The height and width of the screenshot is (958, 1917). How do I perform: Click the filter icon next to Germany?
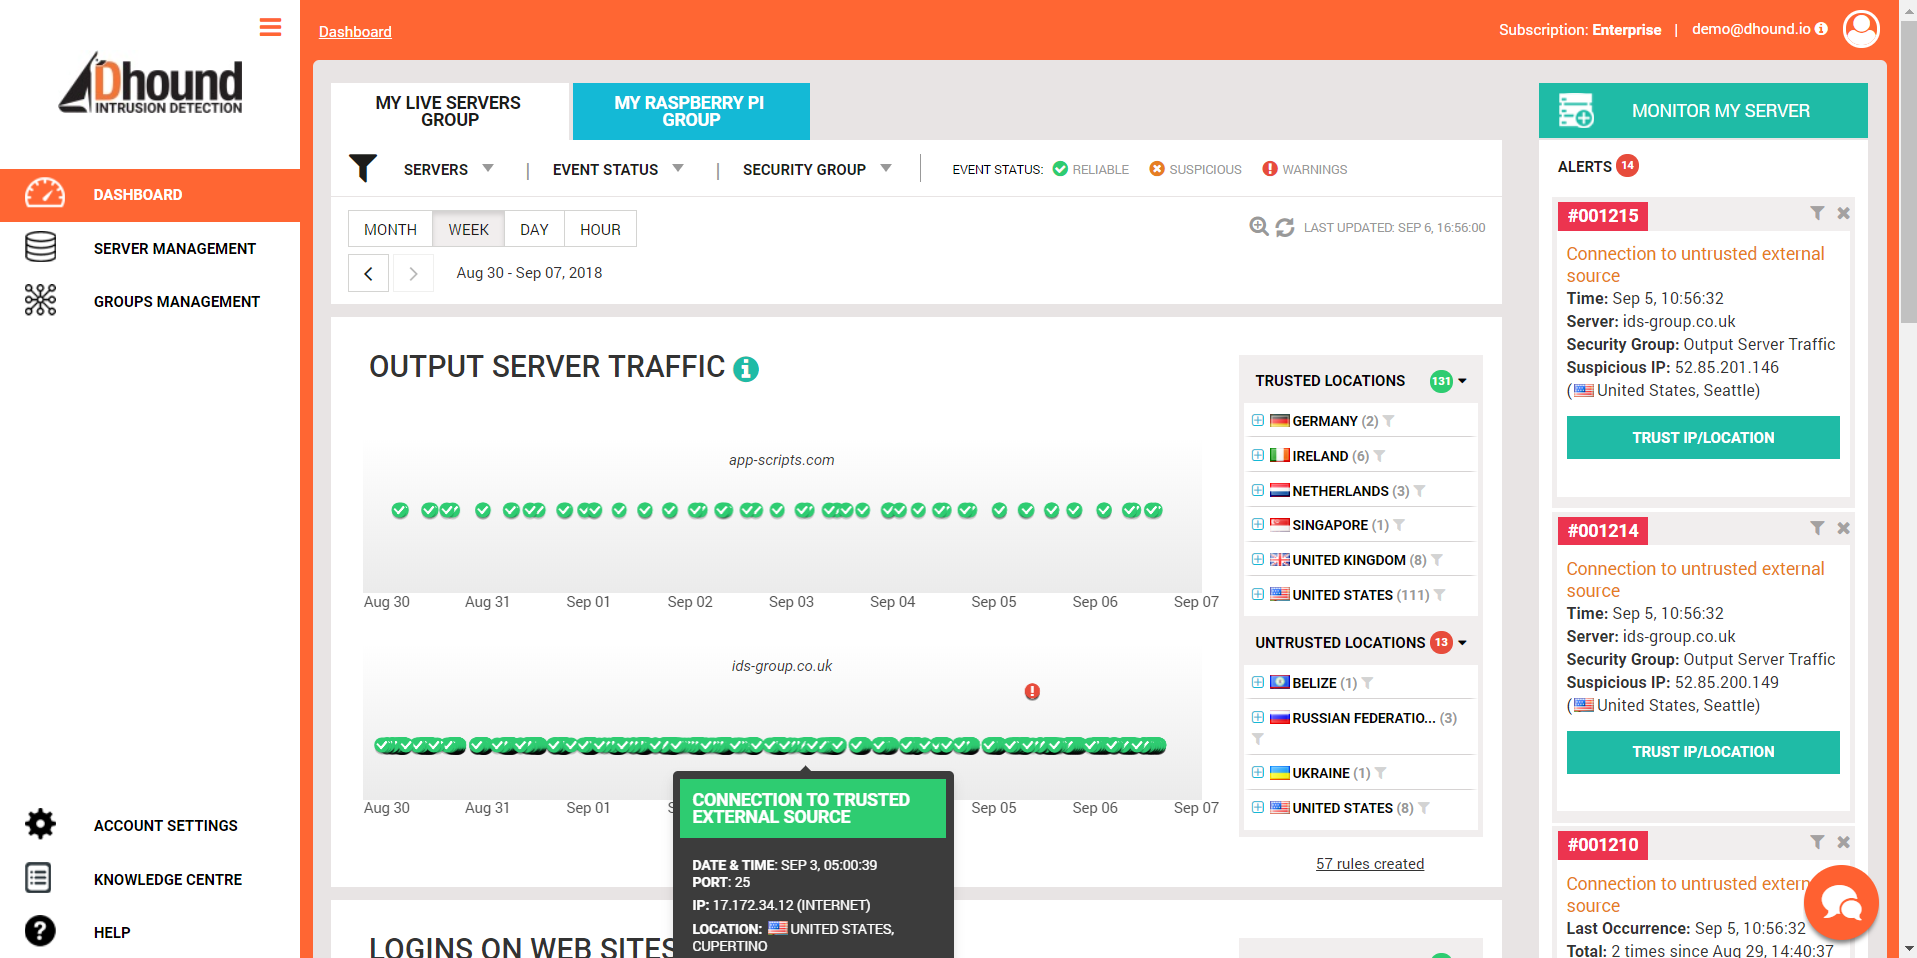(1388, 421)
